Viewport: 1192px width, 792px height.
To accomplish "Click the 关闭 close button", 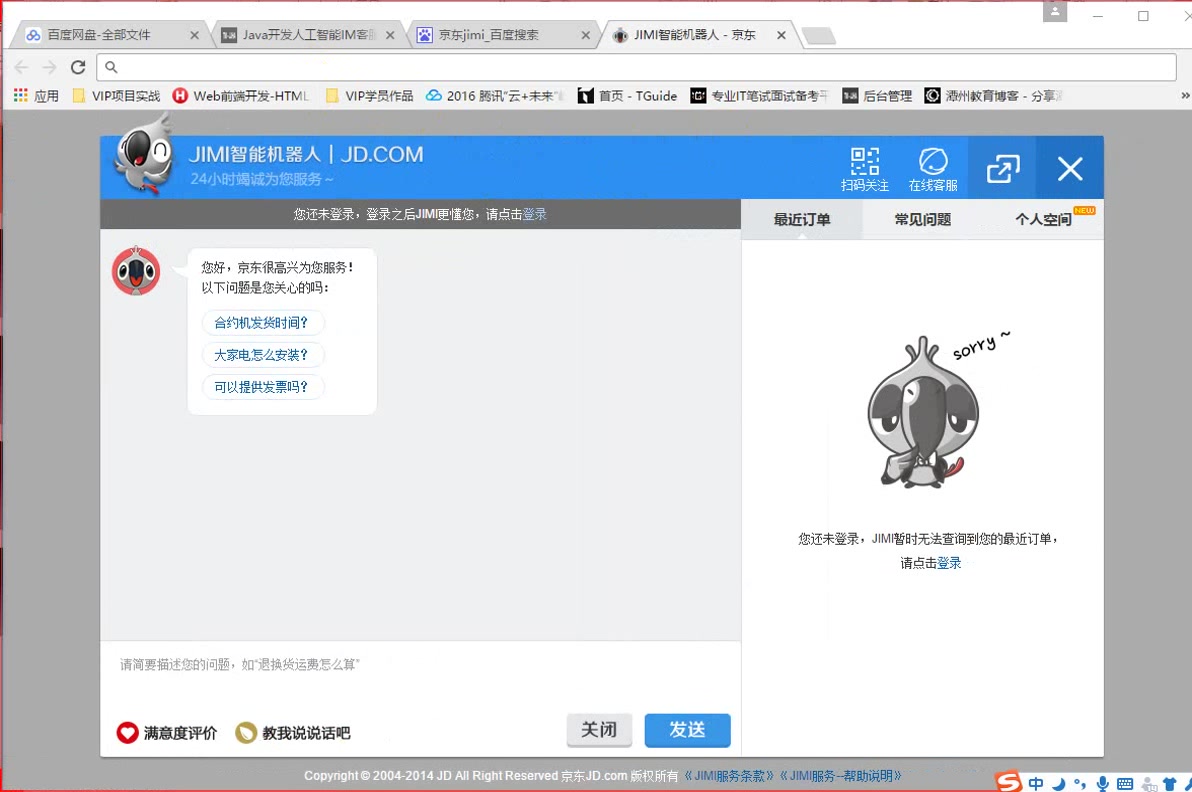I will [599, 730].
